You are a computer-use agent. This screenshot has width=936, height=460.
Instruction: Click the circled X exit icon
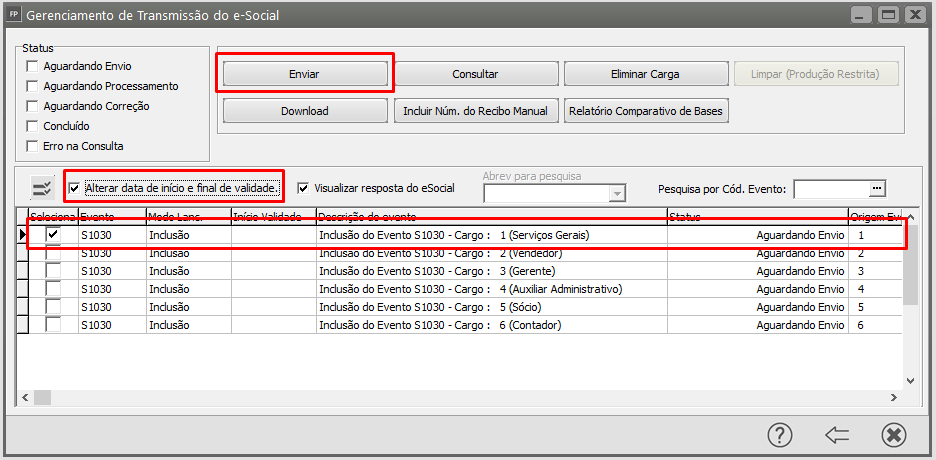point(893,435)
